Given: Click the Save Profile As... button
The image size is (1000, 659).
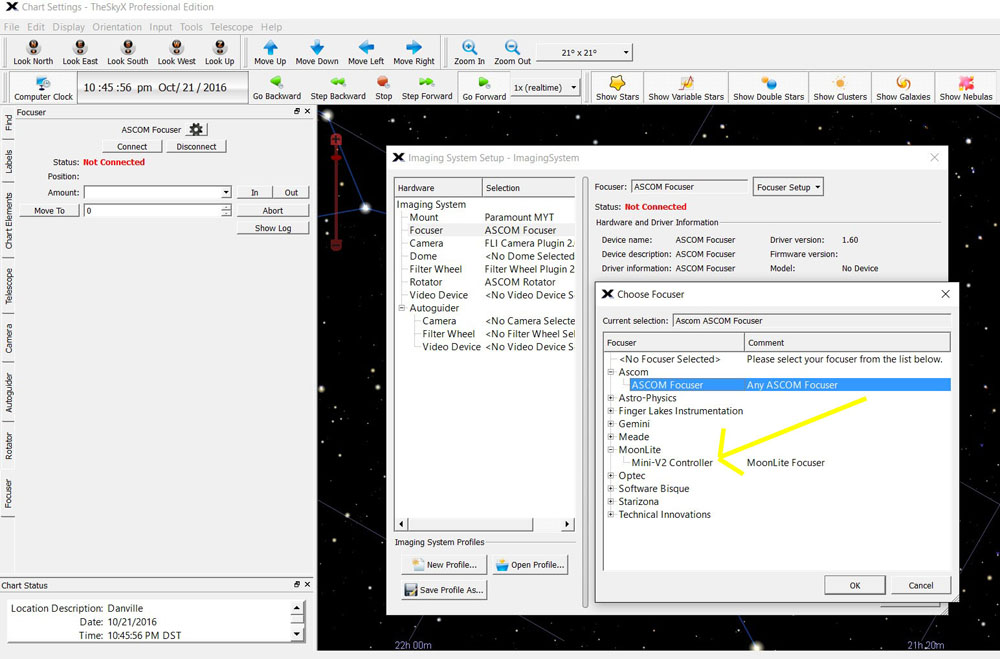Looking at the screenshot, I should tap(444, 589).
